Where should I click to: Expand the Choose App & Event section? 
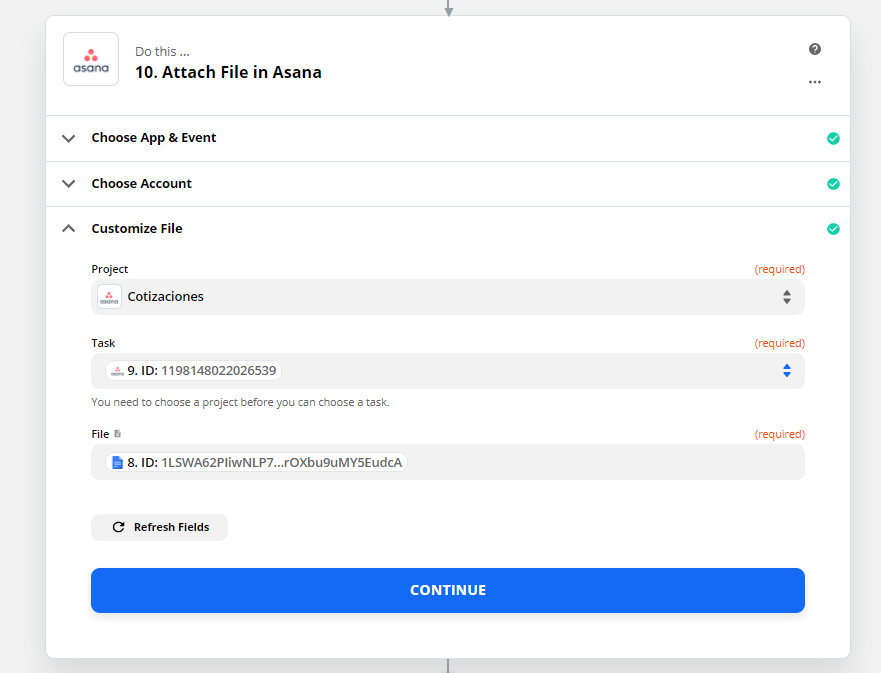[x=69, y=138]
